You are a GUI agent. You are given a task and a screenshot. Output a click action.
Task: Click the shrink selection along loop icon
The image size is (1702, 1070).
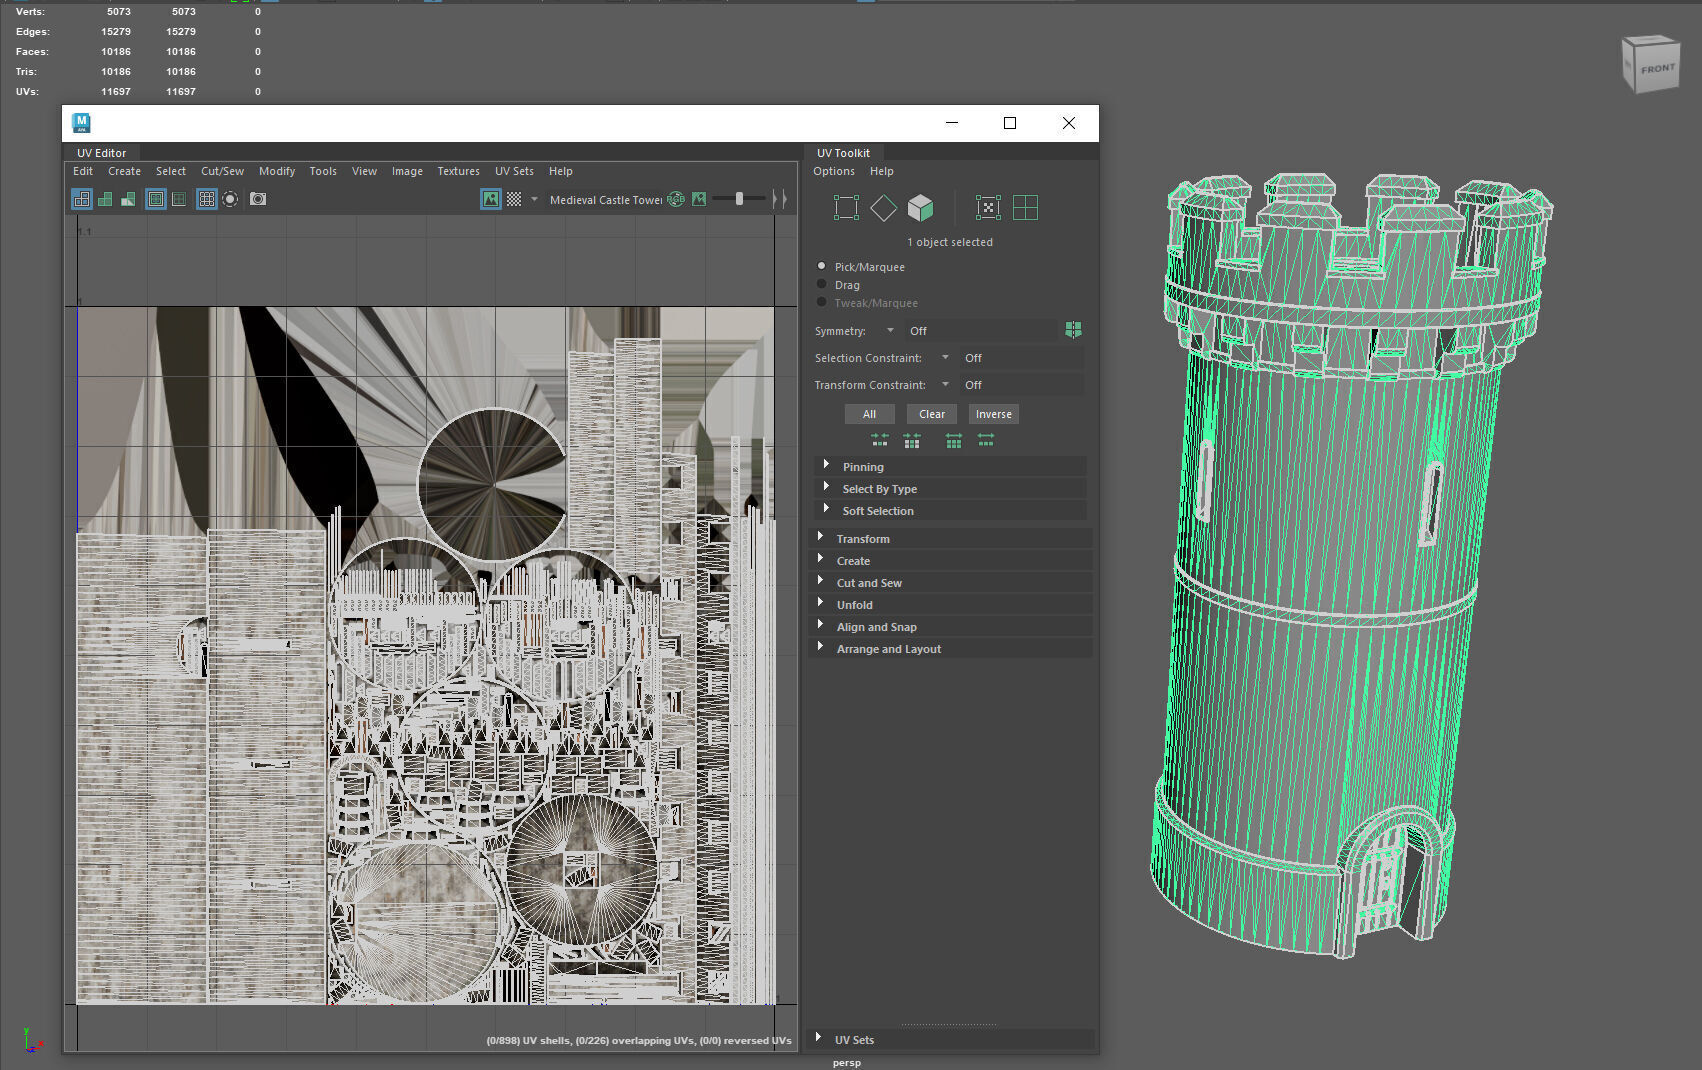912,440
